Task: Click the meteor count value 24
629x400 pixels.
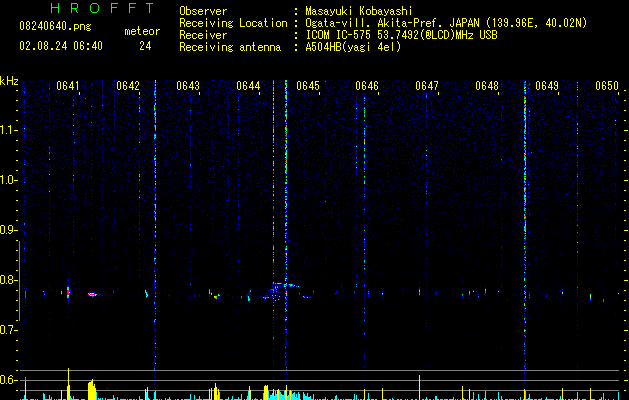Action: coord(145,46)
